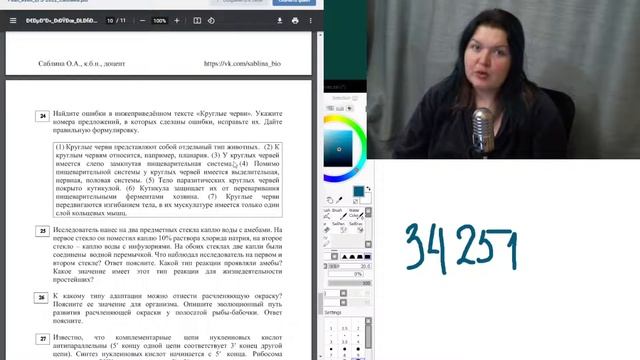
Task: Select brush size 1.5 in size list
Action: tap(344, 328)
